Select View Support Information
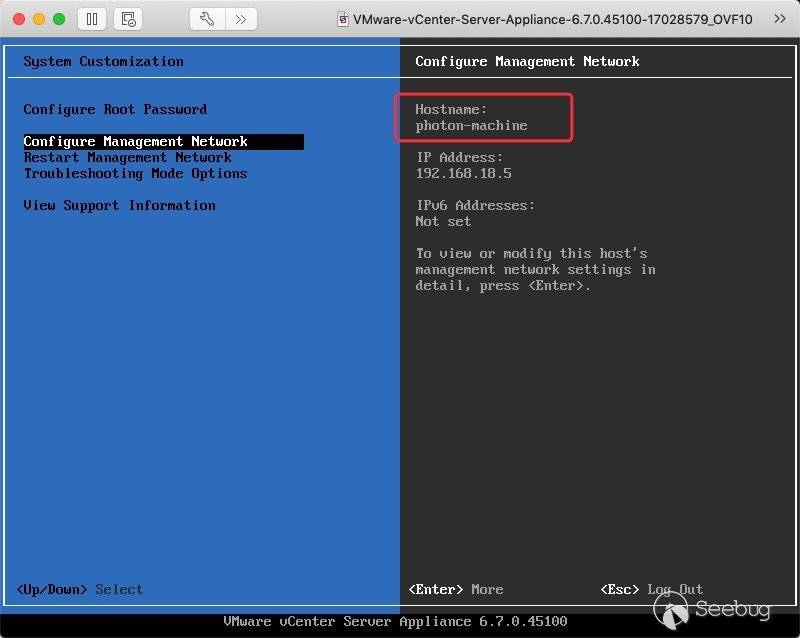 point(119,206)
